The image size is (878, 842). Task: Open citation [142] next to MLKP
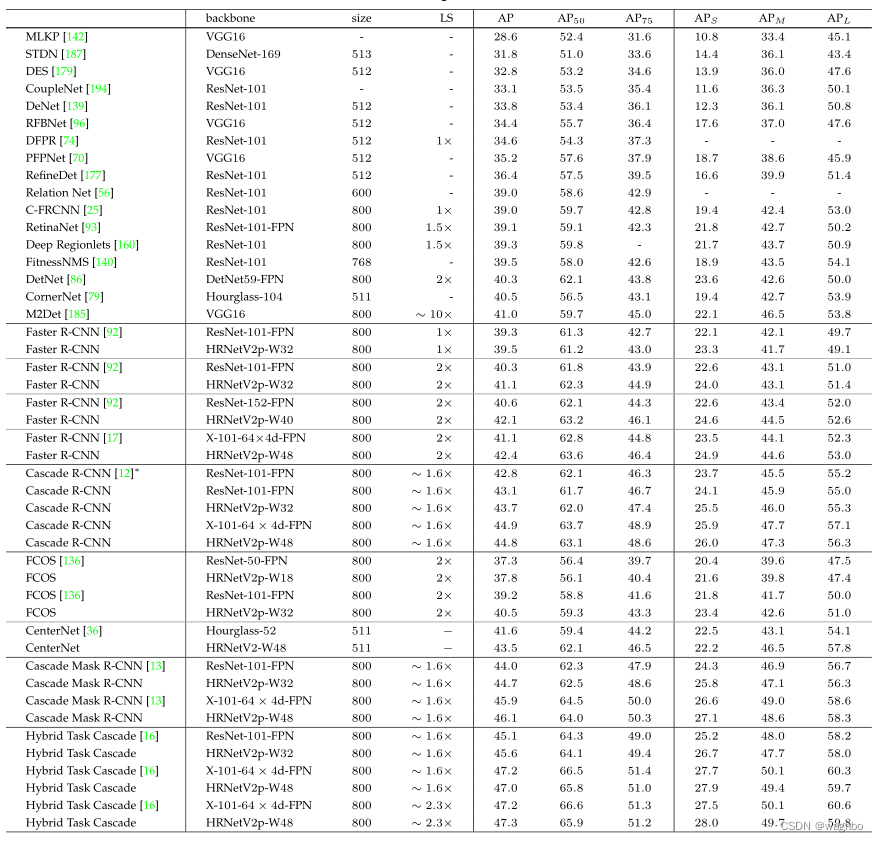coord(75,37)
